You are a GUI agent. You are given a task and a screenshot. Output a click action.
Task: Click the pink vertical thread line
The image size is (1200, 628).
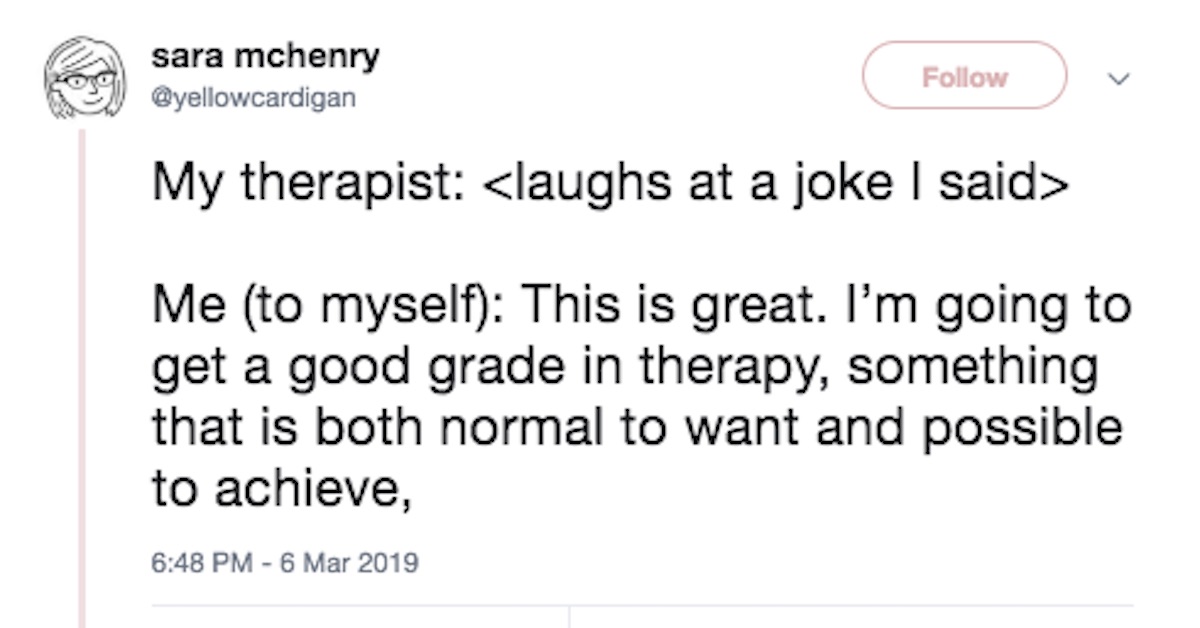[x=83, y=380]
